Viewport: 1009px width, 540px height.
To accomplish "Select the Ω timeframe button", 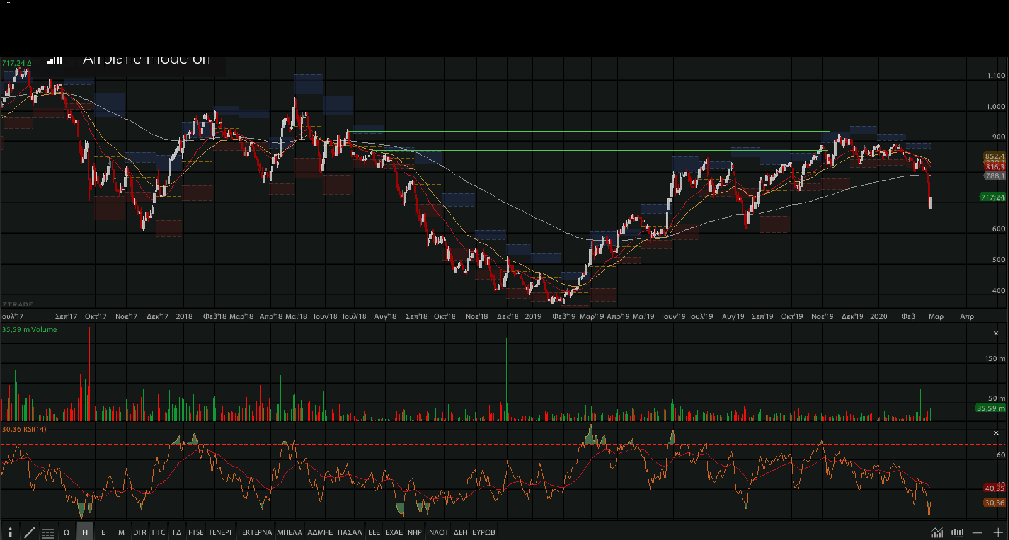I will click(67, 532).
